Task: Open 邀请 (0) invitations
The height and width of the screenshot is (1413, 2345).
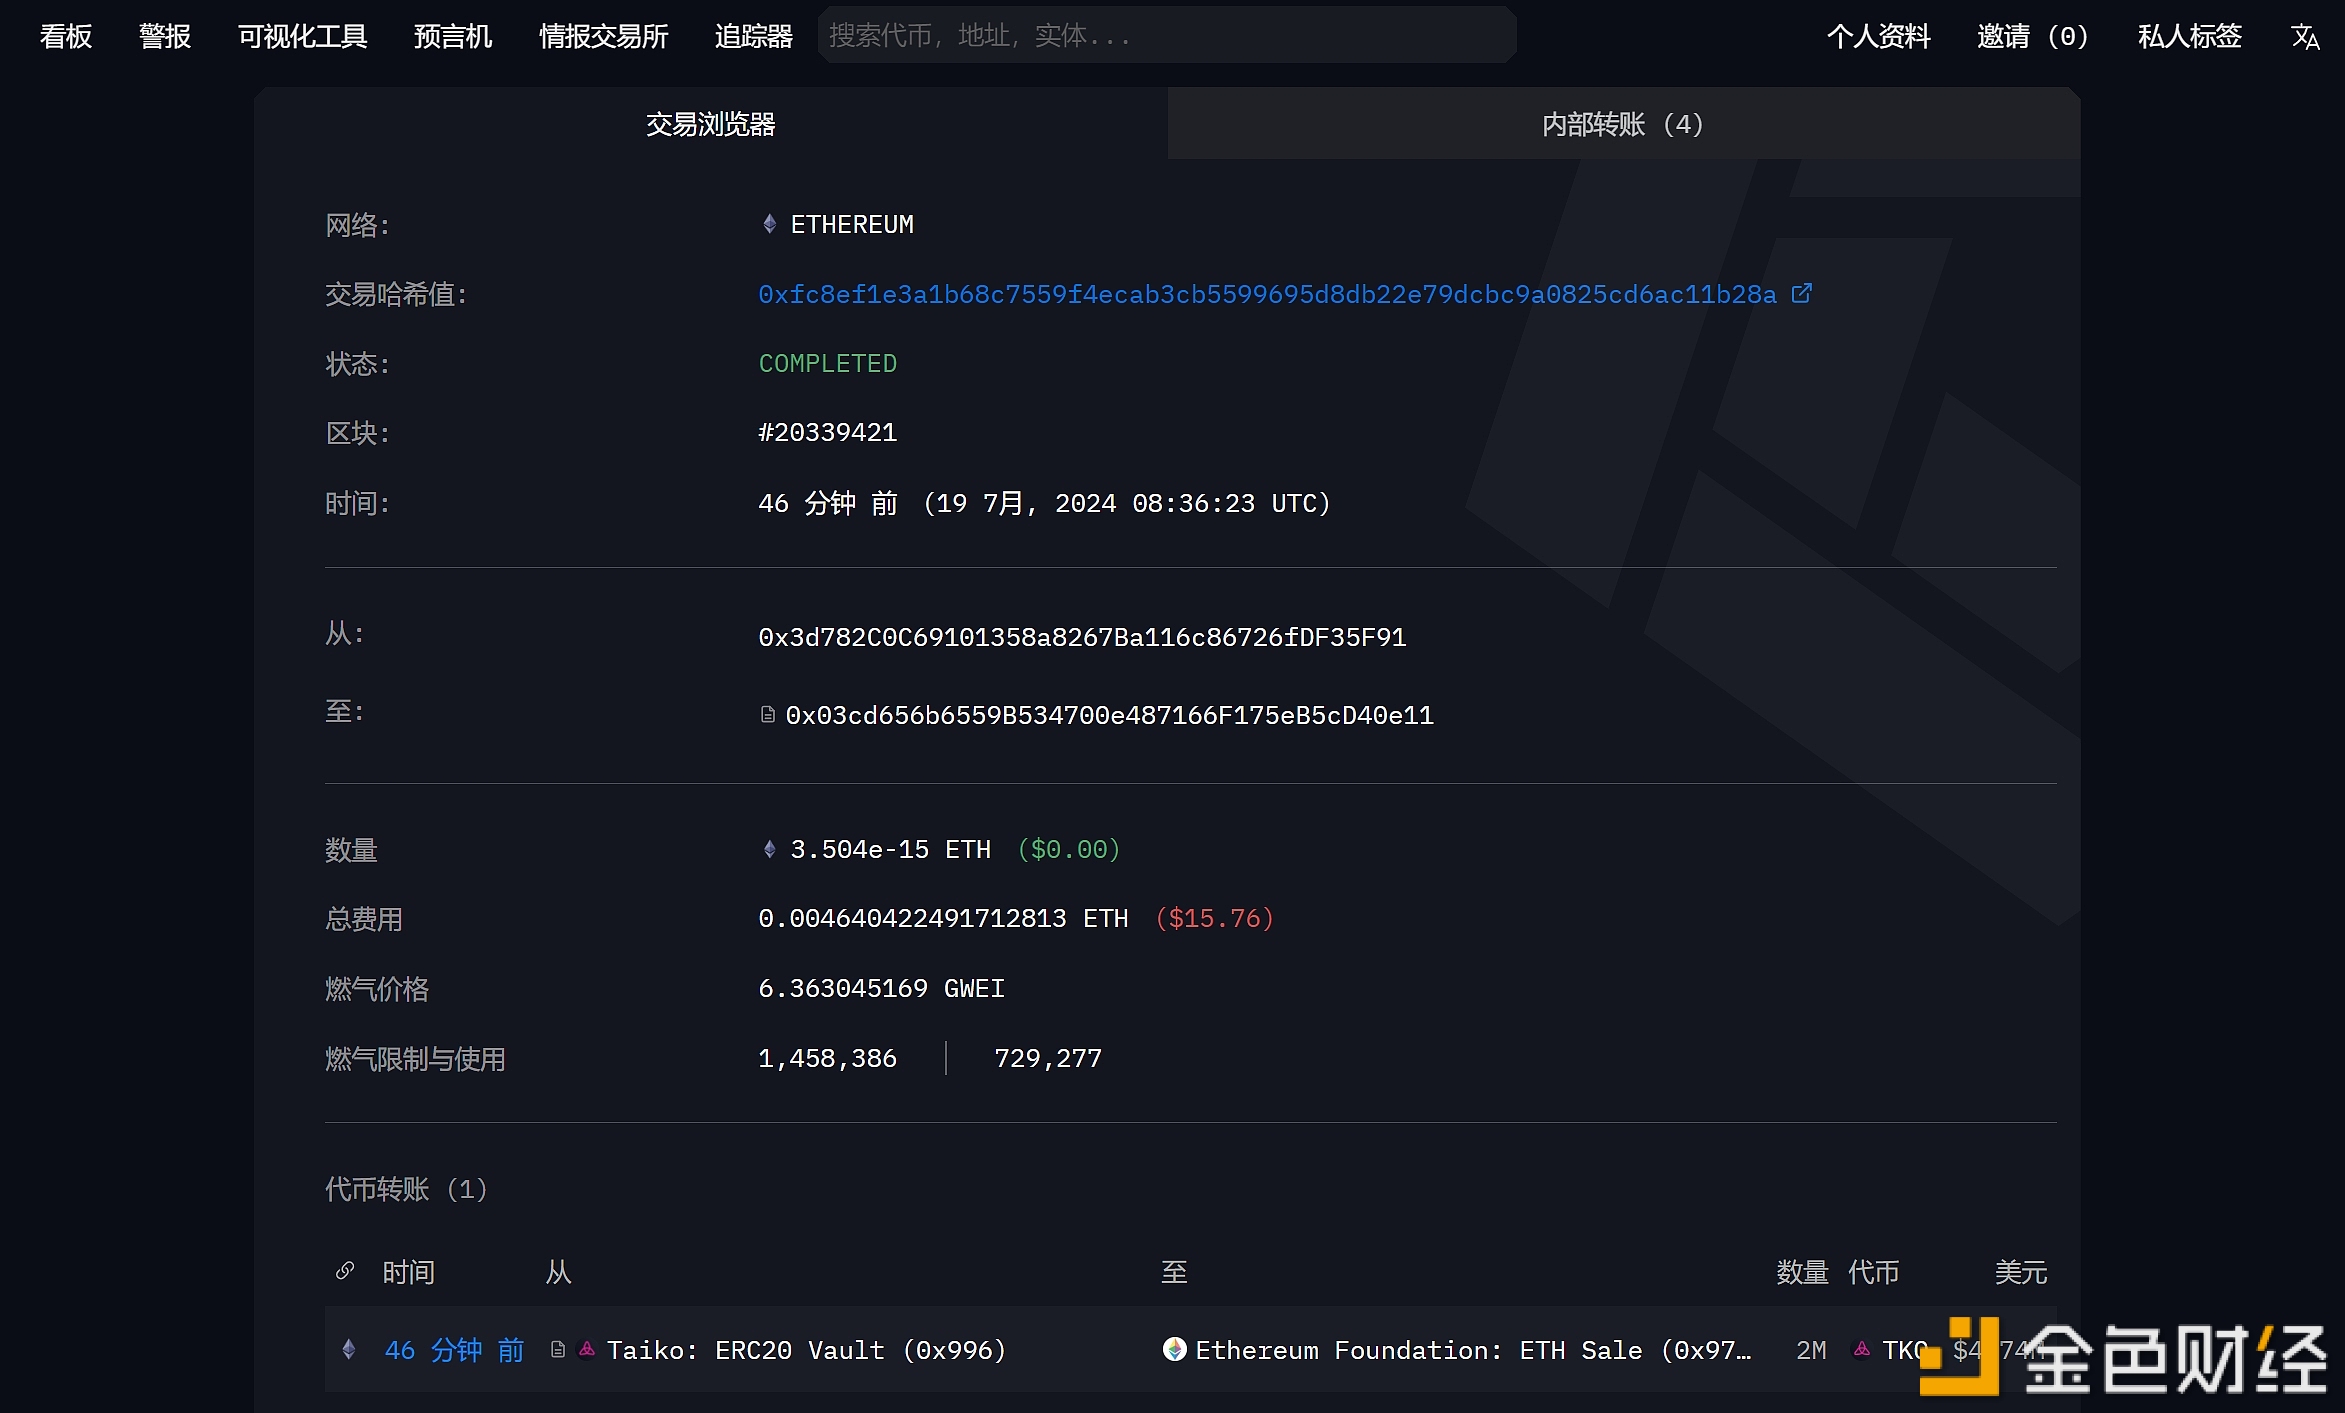Action: (x=2033, y=36)
